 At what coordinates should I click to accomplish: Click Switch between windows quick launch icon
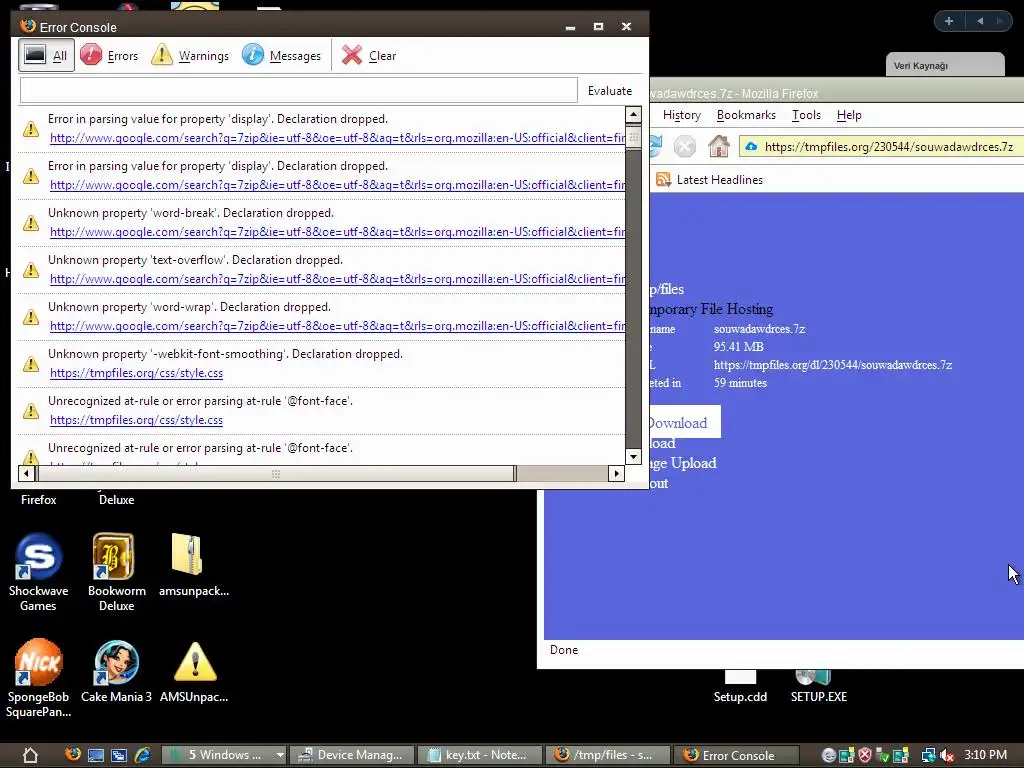point(119,756)
